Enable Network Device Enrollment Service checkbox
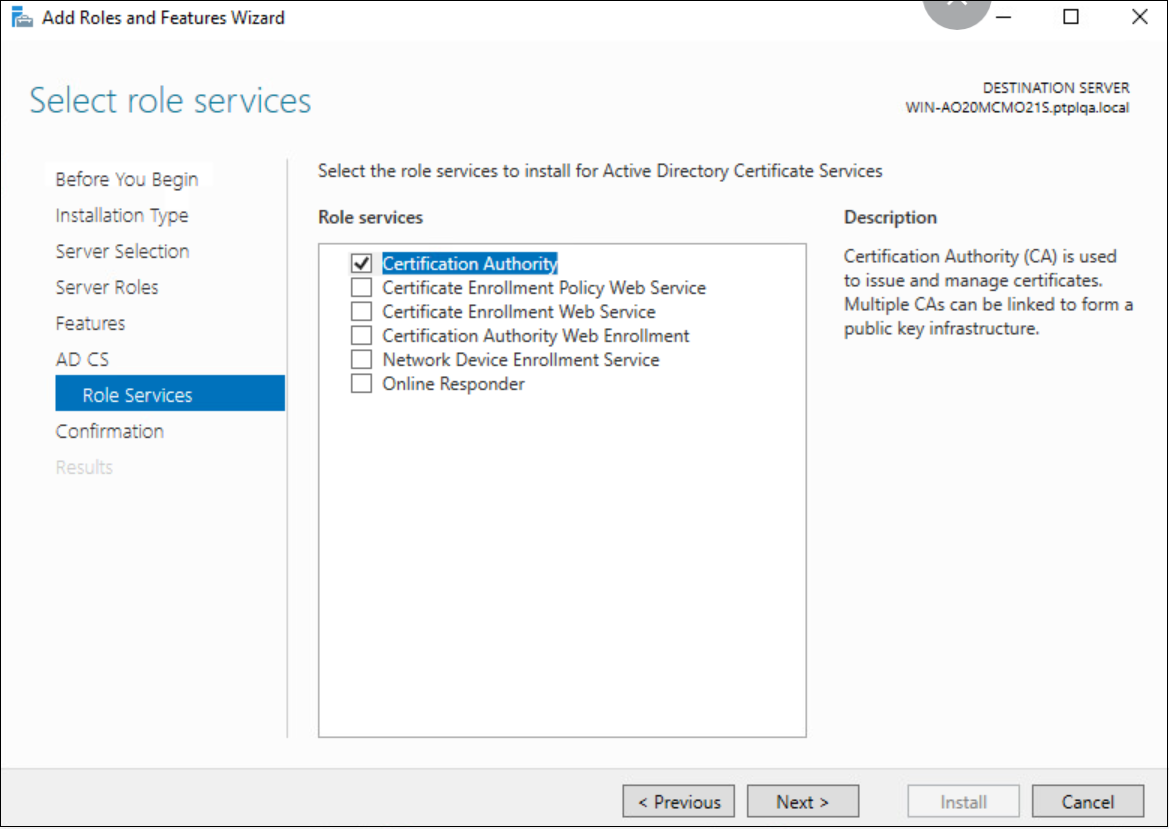 (x=362, y=359)
